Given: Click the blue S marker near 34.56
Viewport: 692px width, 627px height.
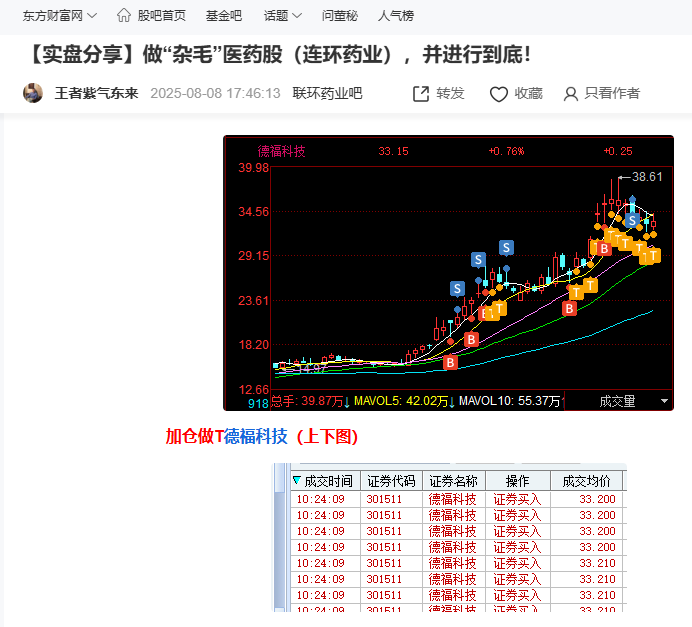Looking at the screenshot, I should click(632, 220).
